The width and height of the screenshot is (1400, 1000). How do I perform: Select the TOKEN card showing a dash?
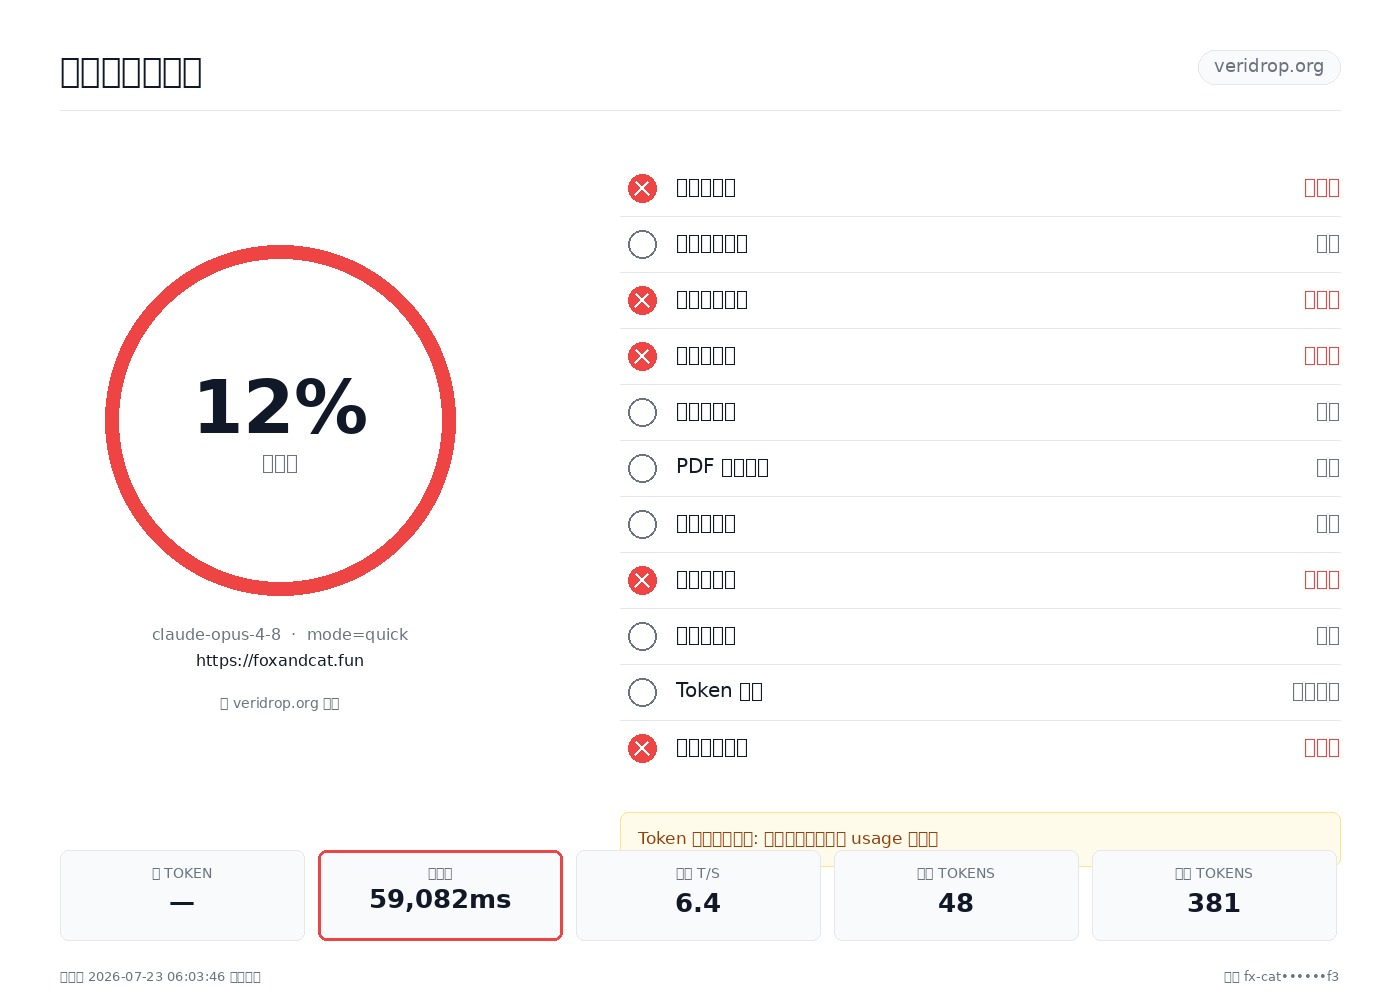click(x=182, y=895)
